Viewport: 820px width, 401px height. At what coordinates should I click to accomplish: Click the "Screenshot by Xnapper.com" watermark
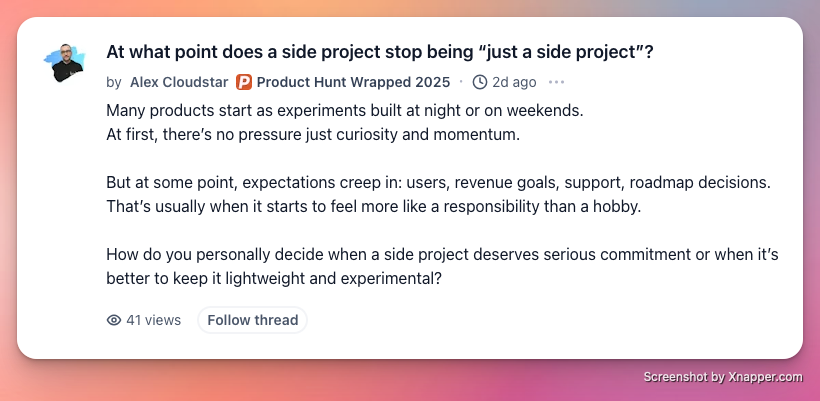pyautogui.click(x=722, y=377)
